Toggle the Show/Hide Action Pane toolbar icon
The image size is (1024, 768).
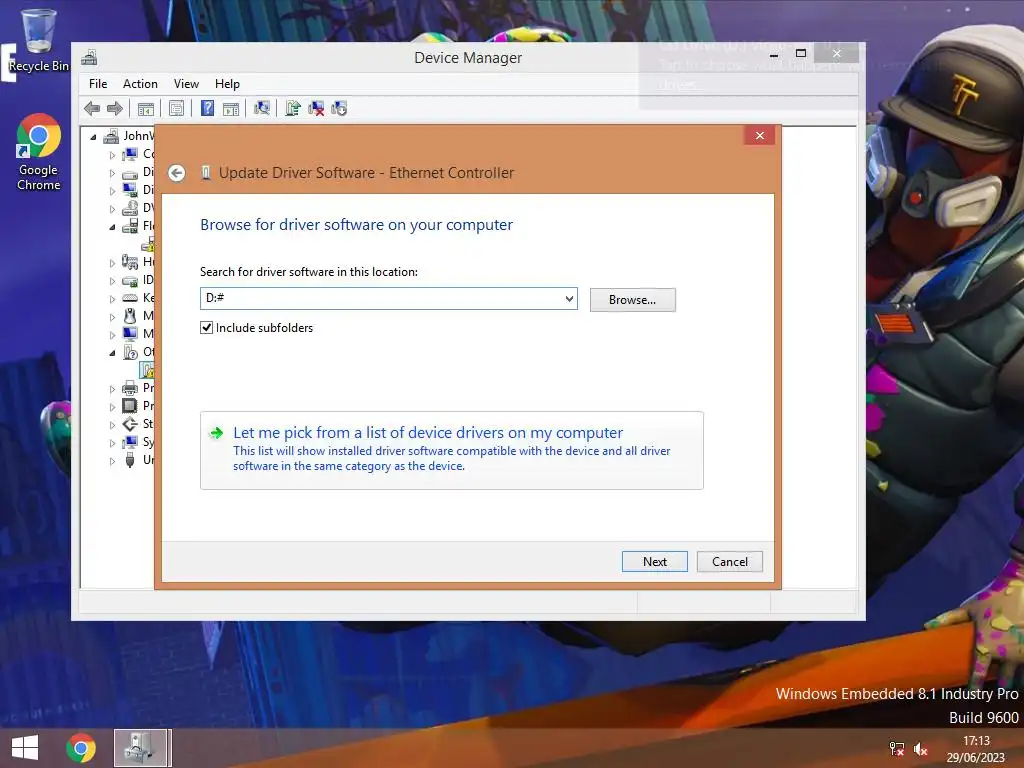pyautogui.click(x=231, y=108)
